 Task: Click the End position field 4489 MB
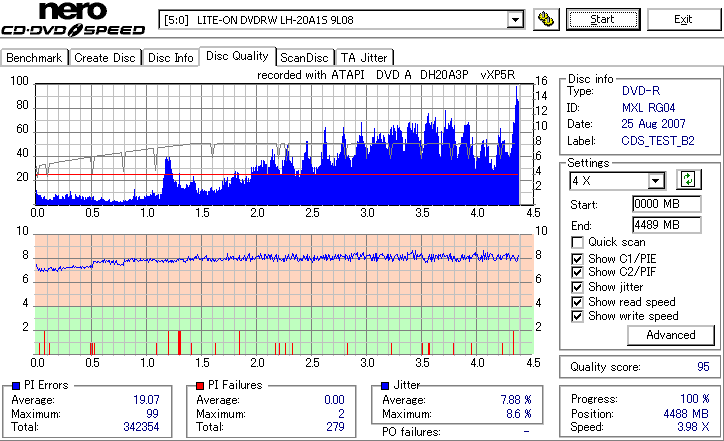point(667,225)
